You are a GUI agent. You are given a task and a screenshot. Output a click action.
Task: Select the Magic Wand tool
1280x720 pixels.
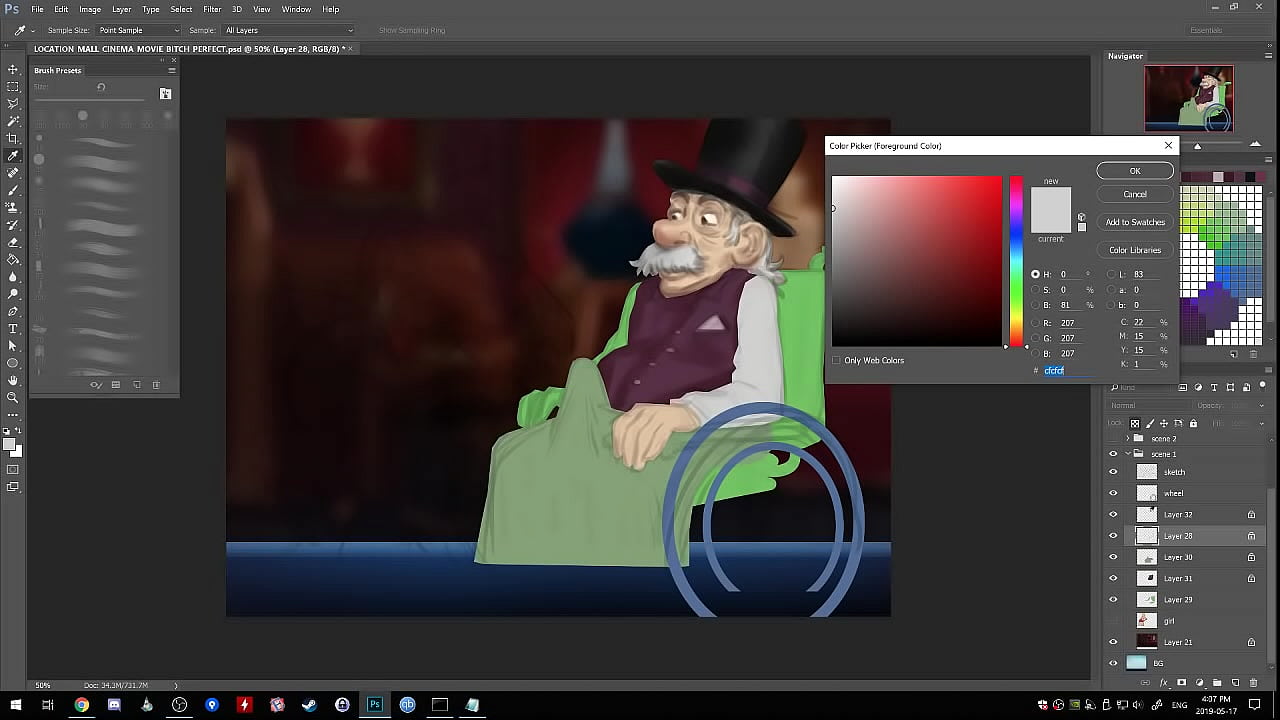13,121
